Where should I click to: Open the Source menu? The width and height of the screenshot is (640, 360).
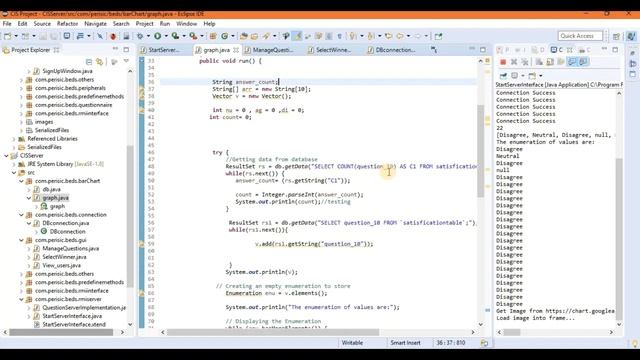[x=42, y=24]
